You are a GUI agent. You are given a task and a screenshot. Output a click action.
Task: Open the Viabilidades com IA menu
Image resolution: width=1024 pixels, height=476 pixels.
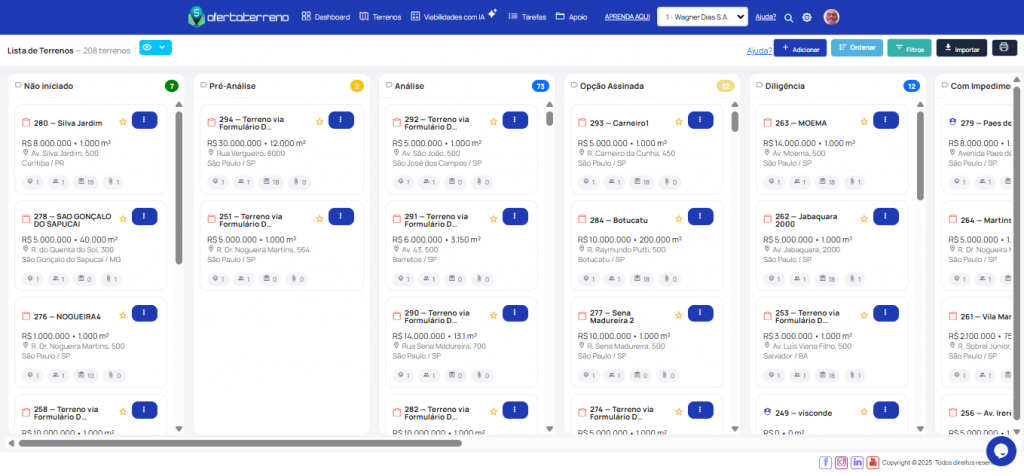tap(454, 16)
